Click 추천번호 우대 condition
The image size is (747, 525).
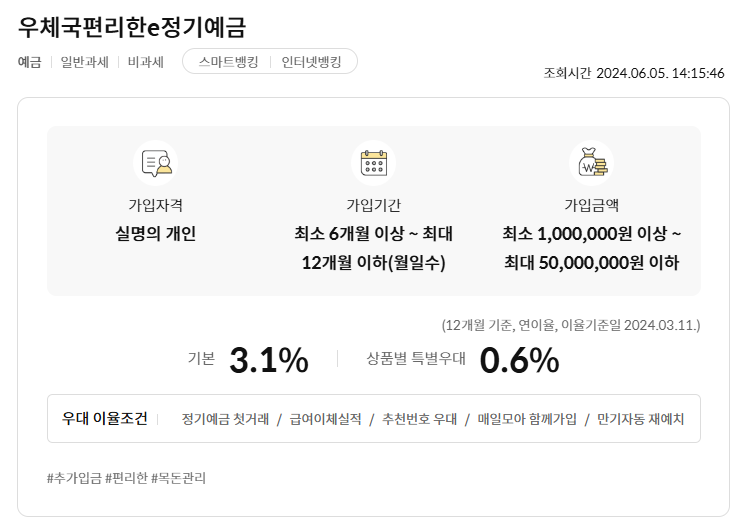point(419,419)
